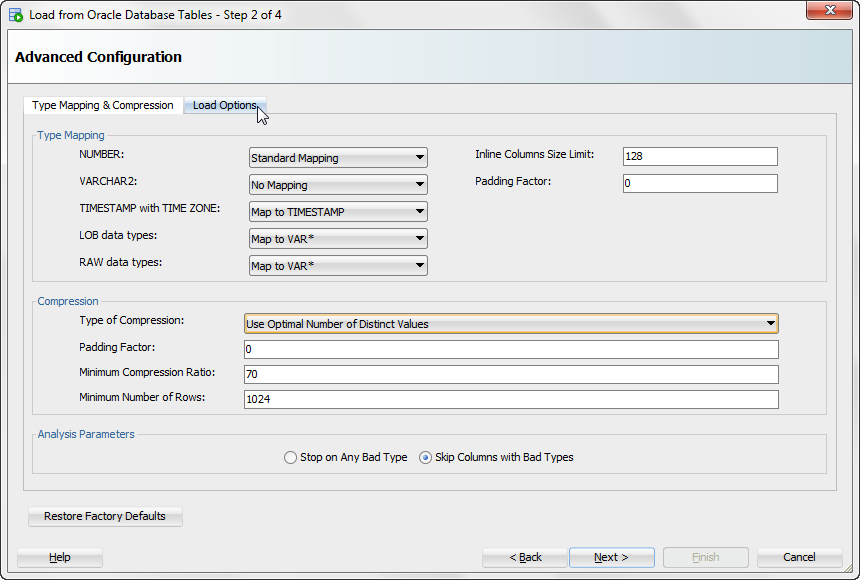The height and width of the screenshot is (580, 860).
Task: Expand TIMESTAMP with TIME ZONE dropdown
Action: coord(338,211)
